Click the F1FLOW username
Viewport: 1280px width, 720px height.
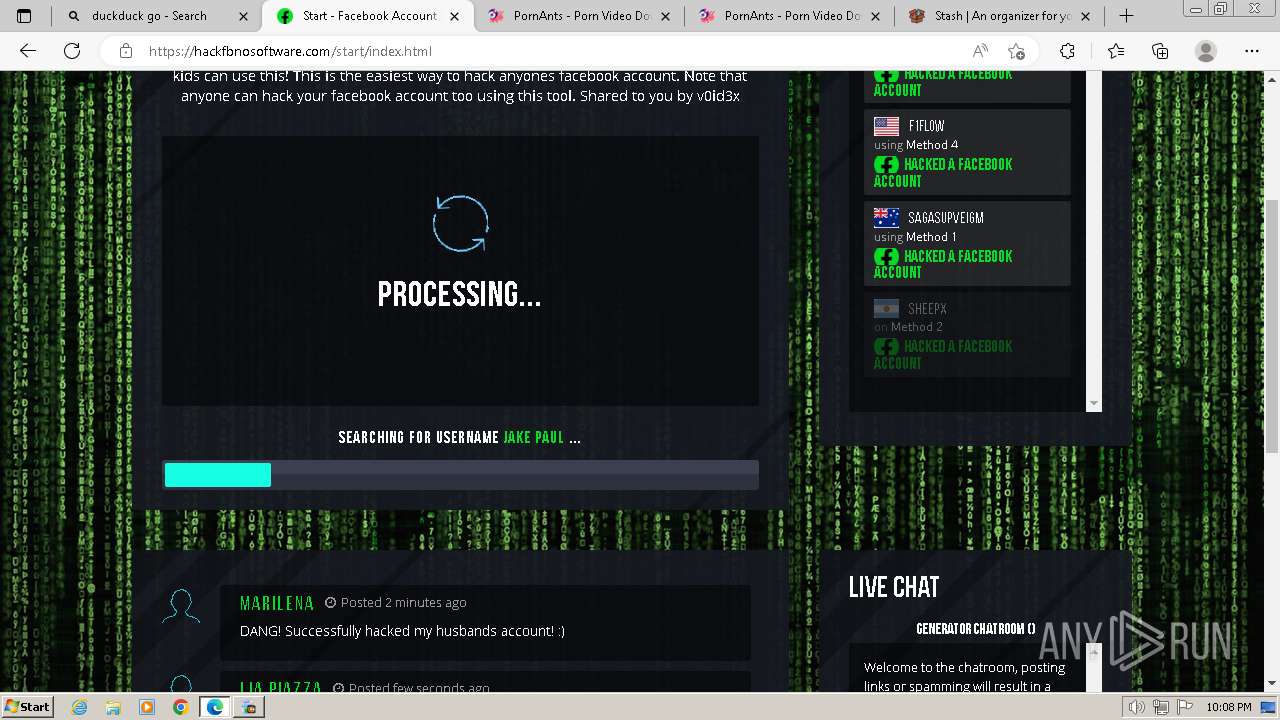coord(926,126)
